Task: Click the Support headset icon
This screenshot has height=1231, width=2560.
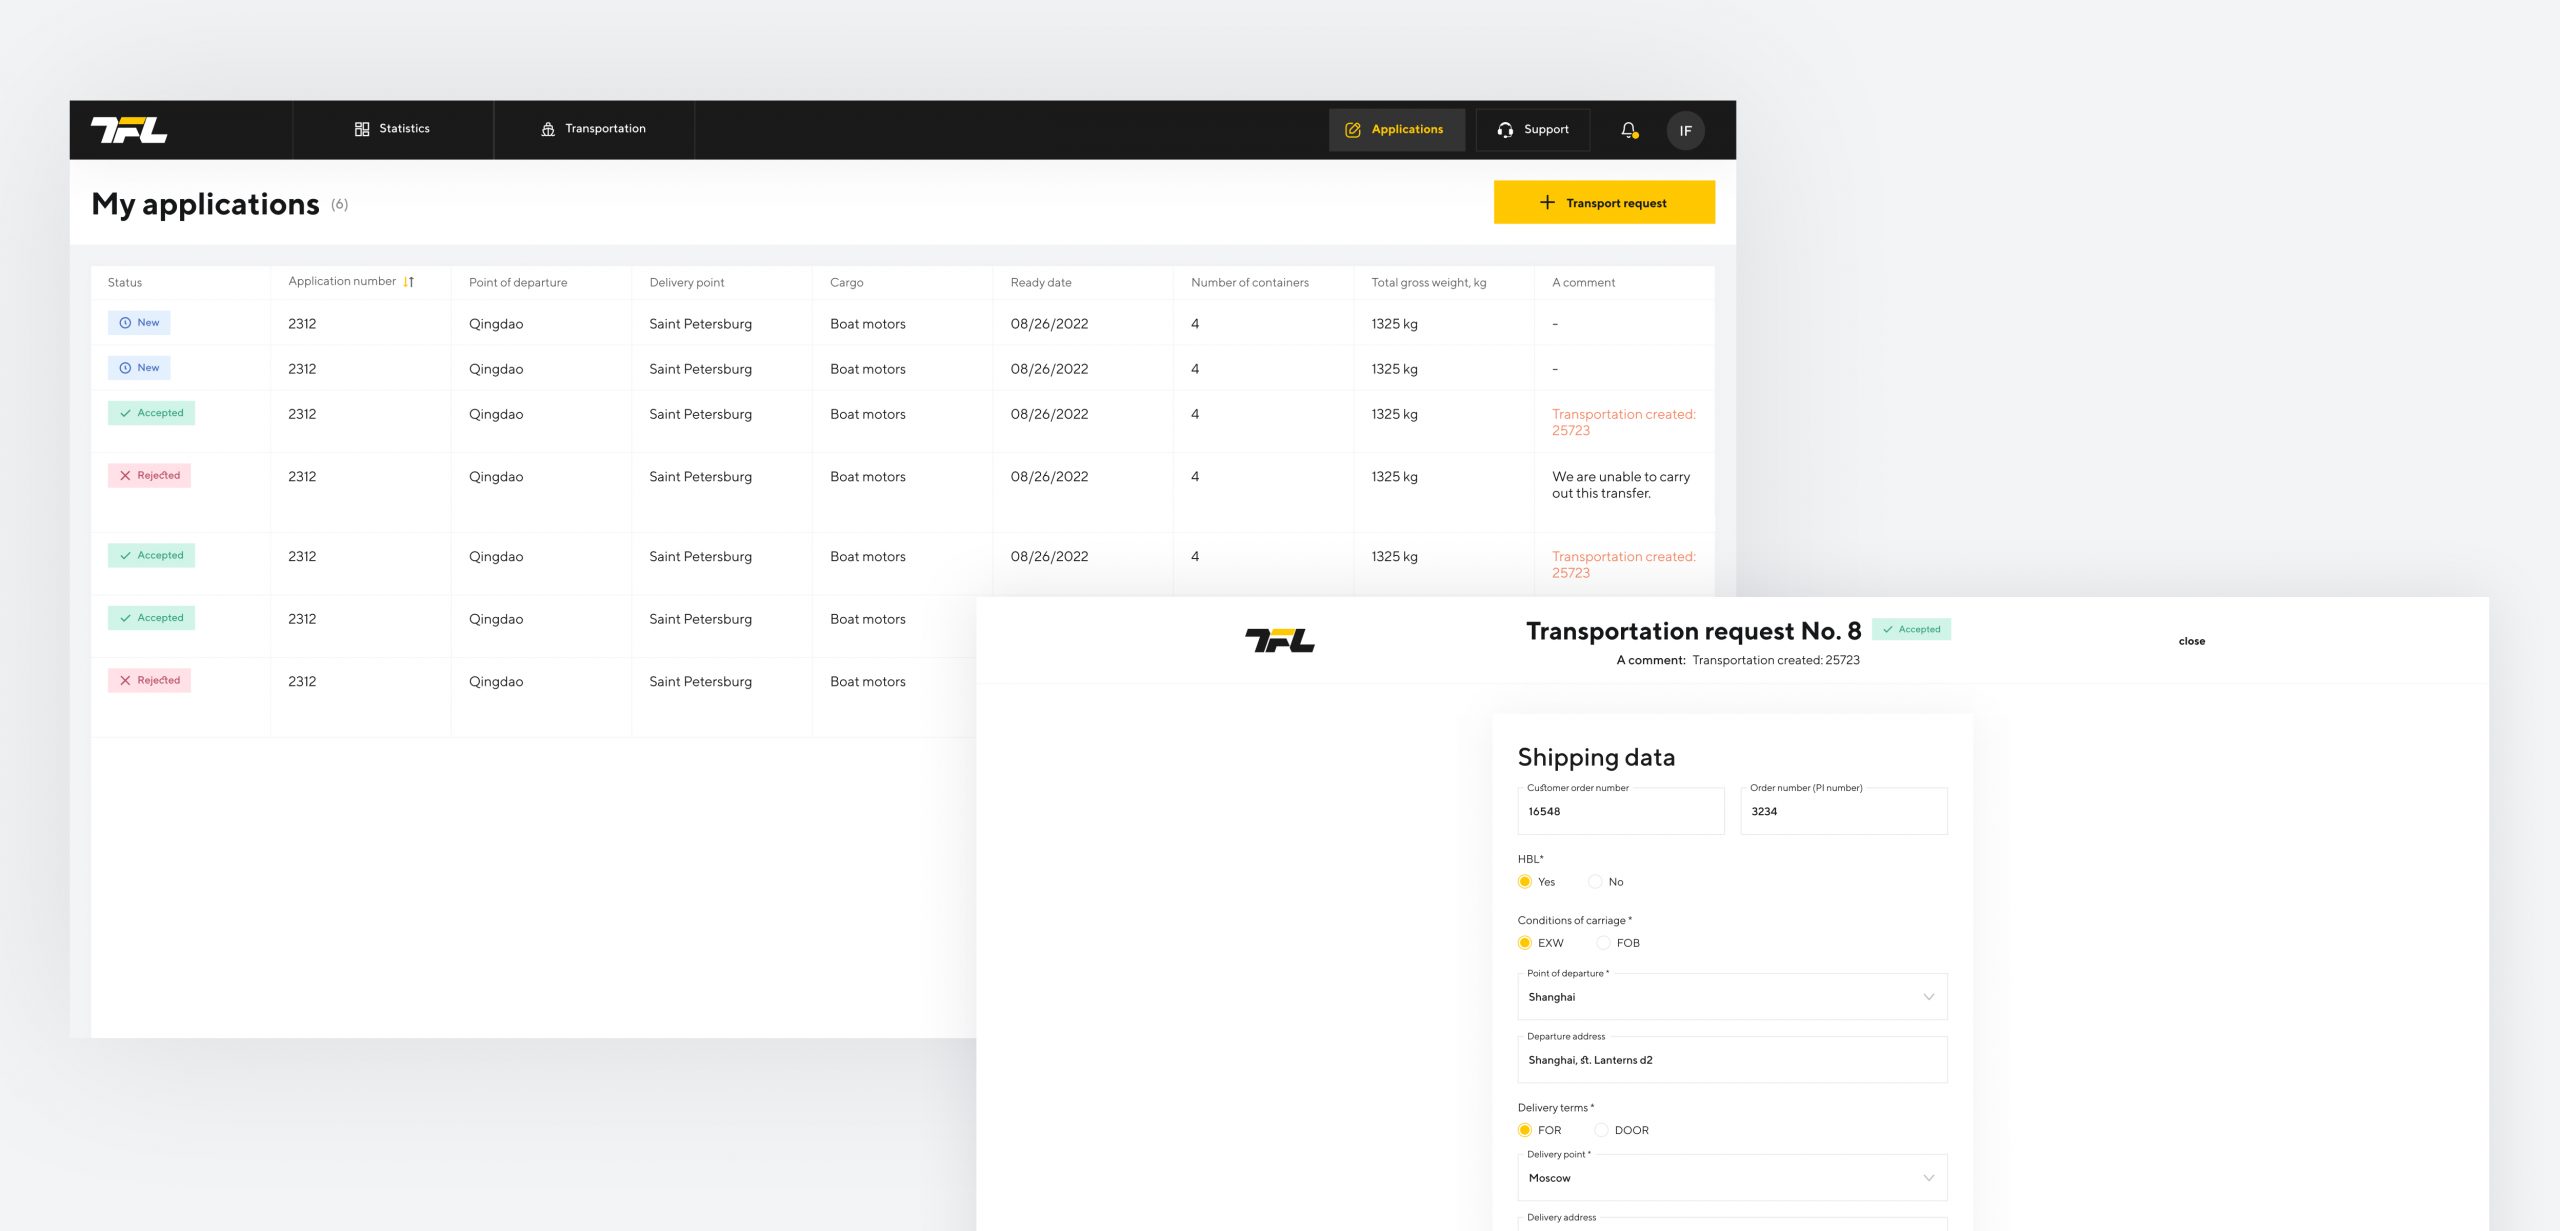Action: [1505, 130]
